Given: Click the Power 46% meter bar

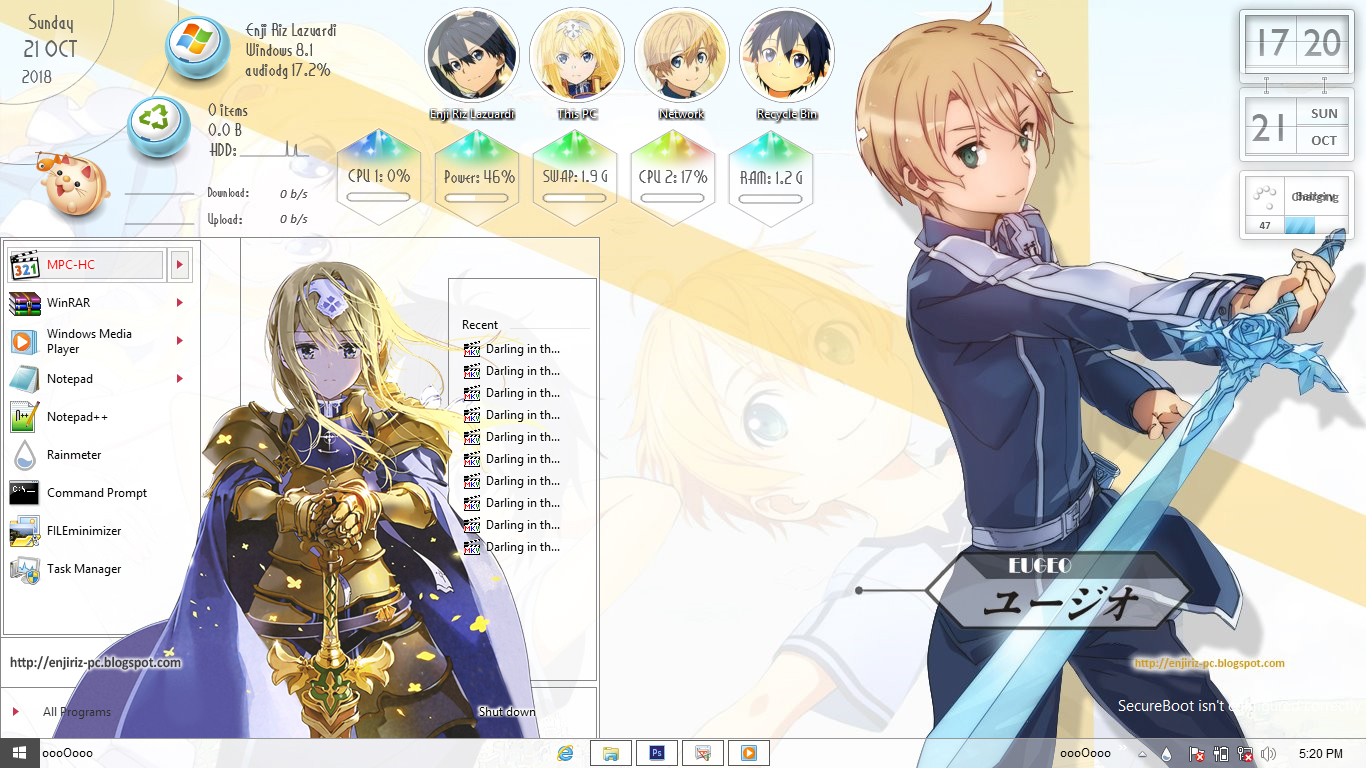Looking at the screenshot, I should click(x=477, y=198).
